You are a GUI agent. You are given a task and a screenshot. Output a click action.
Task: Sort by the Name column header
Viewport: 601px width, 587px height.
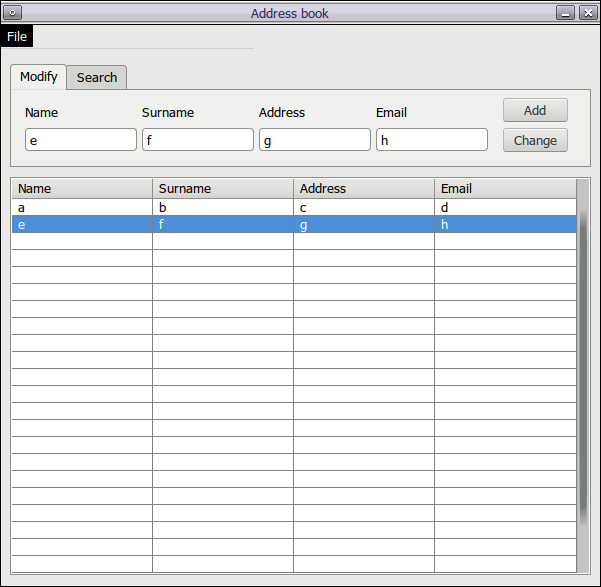(x=82, y=189)
